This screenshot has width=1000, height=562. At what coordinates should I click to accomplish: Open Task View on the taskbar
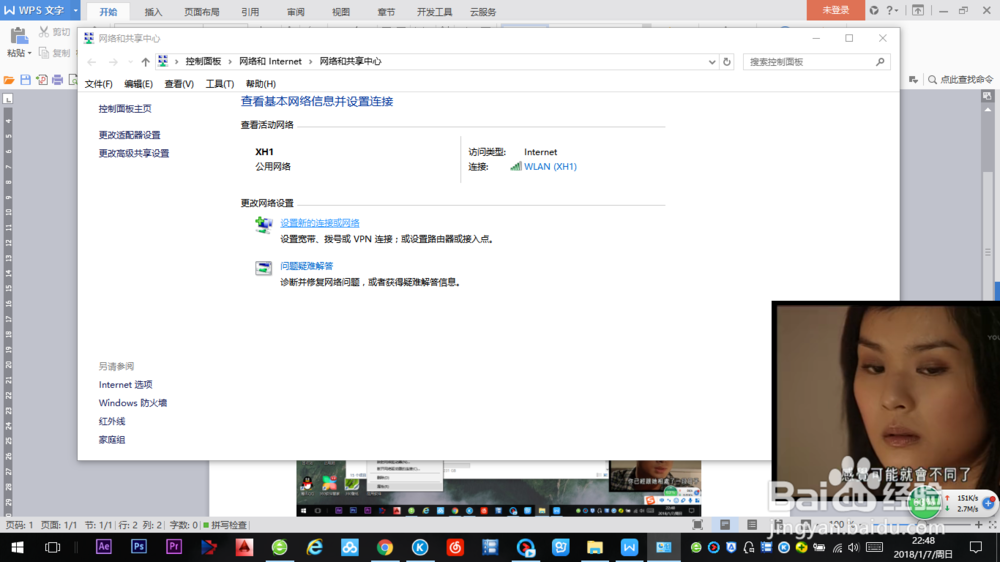(x=52, y=547)
